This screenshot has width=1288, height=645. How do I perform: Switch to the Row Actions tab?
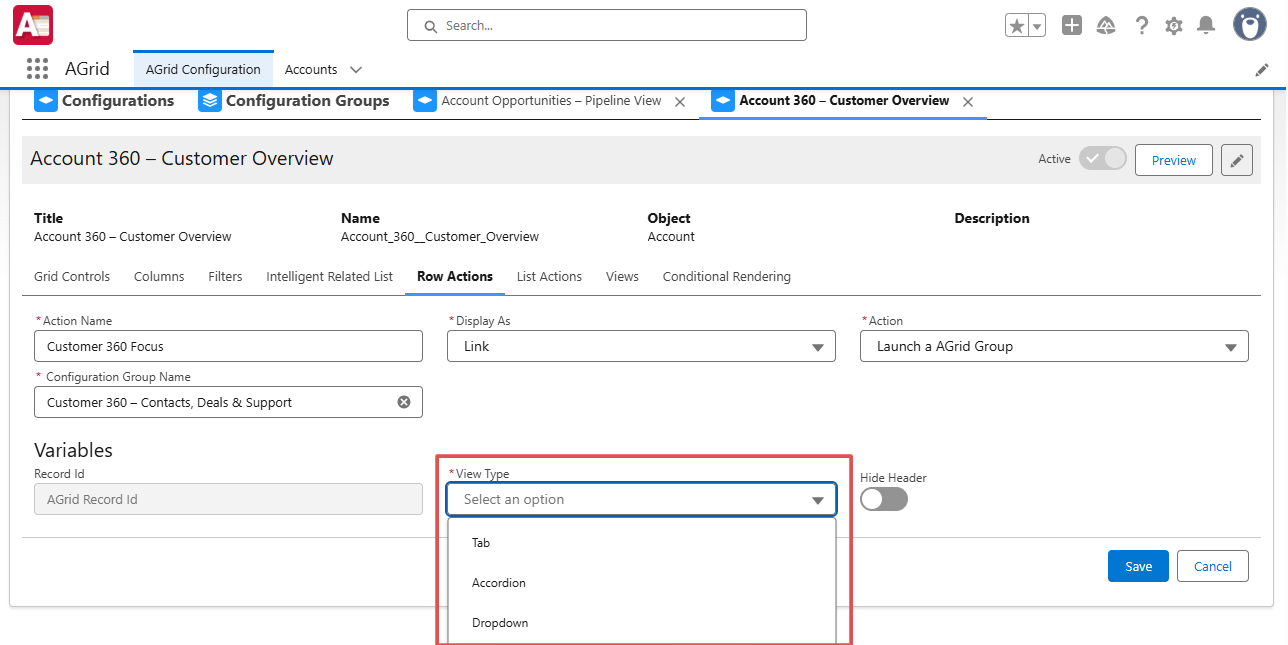click(455, 276)
